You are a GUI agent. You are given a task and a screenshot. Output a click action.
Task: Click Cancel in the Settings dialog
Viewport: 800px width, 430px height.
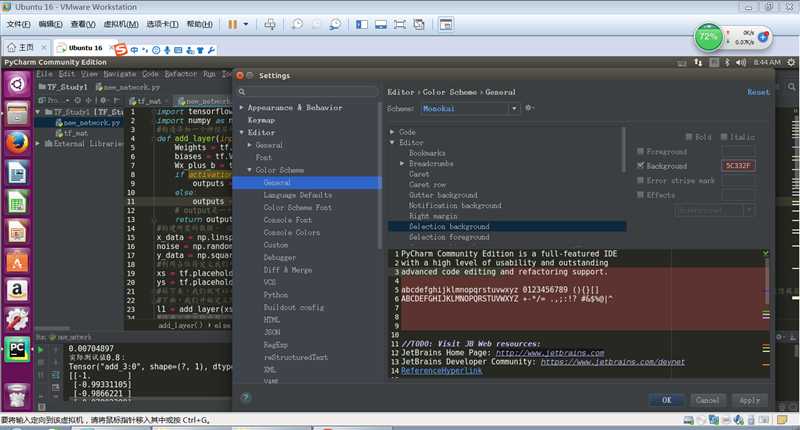pyautogui.click(x=707, y=400)
